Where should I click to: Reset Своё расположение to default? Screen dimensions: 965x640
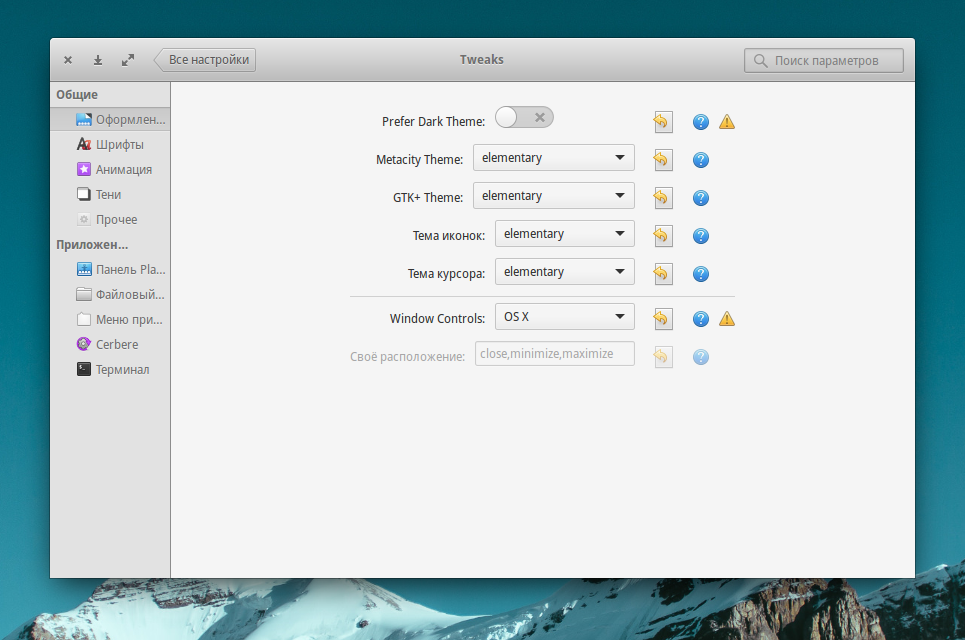tap(663, 357)
